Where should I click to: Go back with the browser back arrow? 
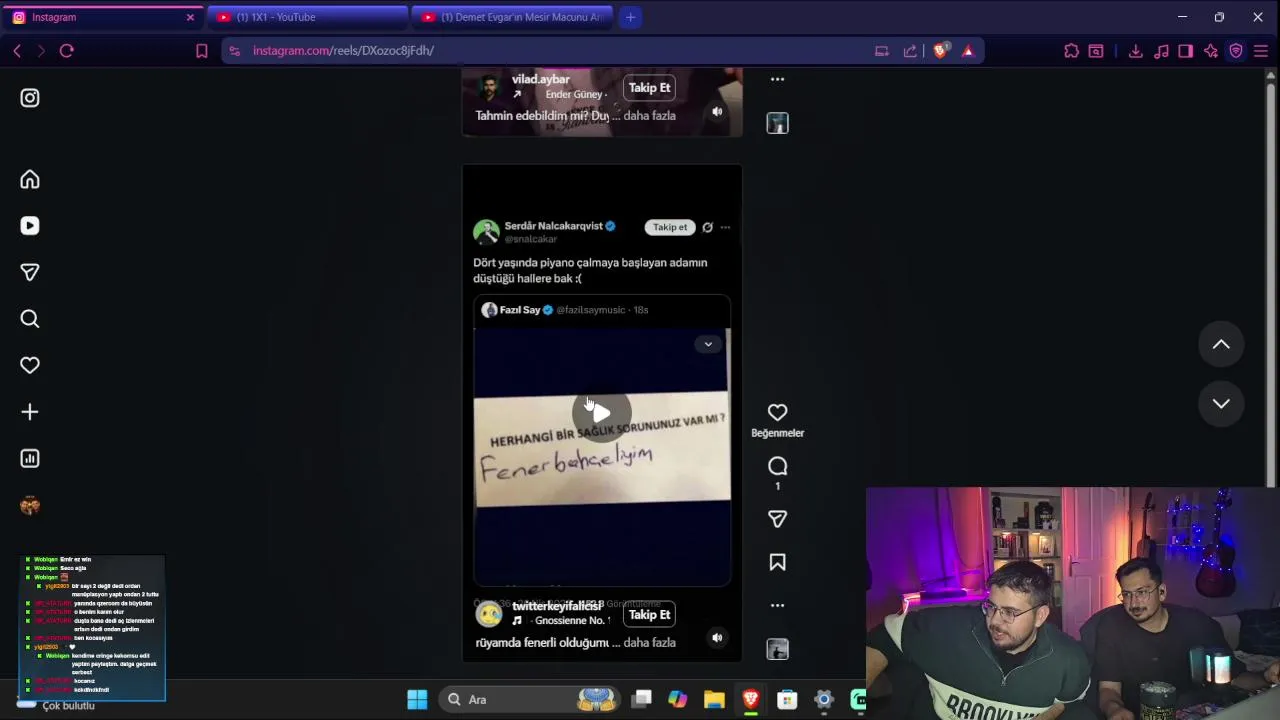point(17,50)
